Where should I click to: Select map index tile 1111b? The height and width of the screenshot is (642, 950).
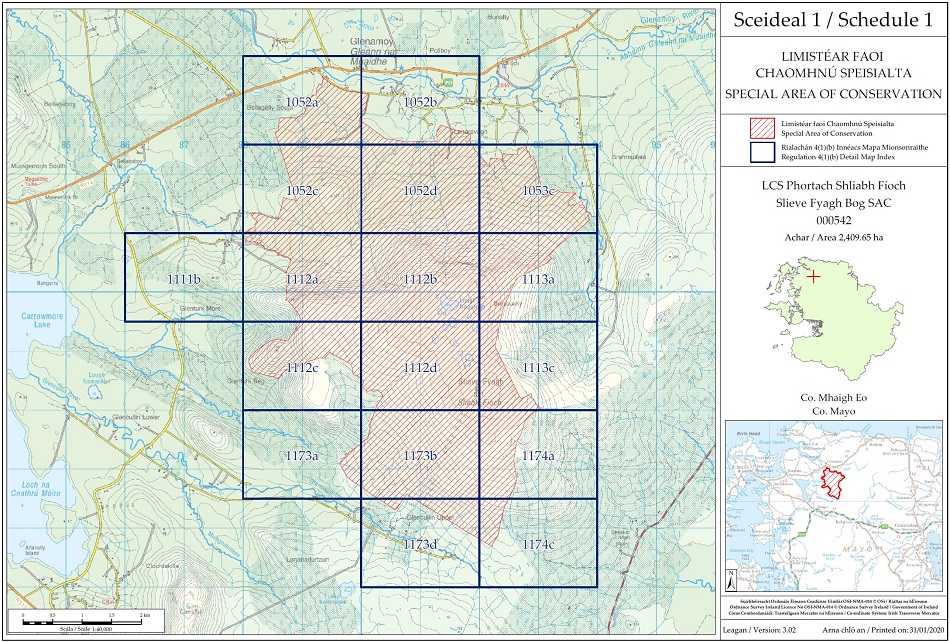pyautogui.click(x=184, y=278)
